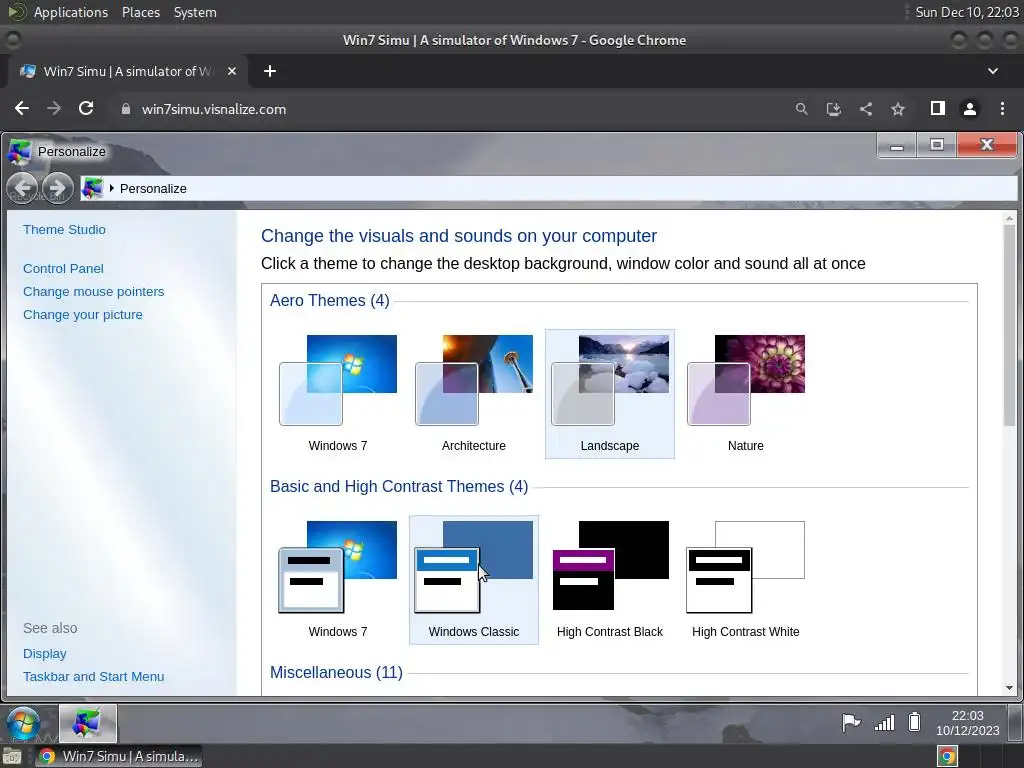
Task: Expand Chrome tab search chevron
Action: 993,71
